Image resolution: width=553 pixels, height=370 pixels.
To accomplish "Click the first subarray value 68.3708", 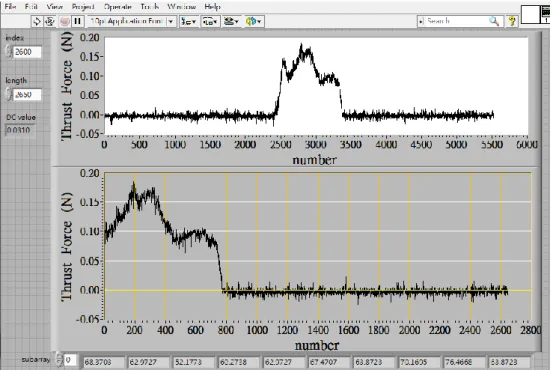I will point(104,362).
